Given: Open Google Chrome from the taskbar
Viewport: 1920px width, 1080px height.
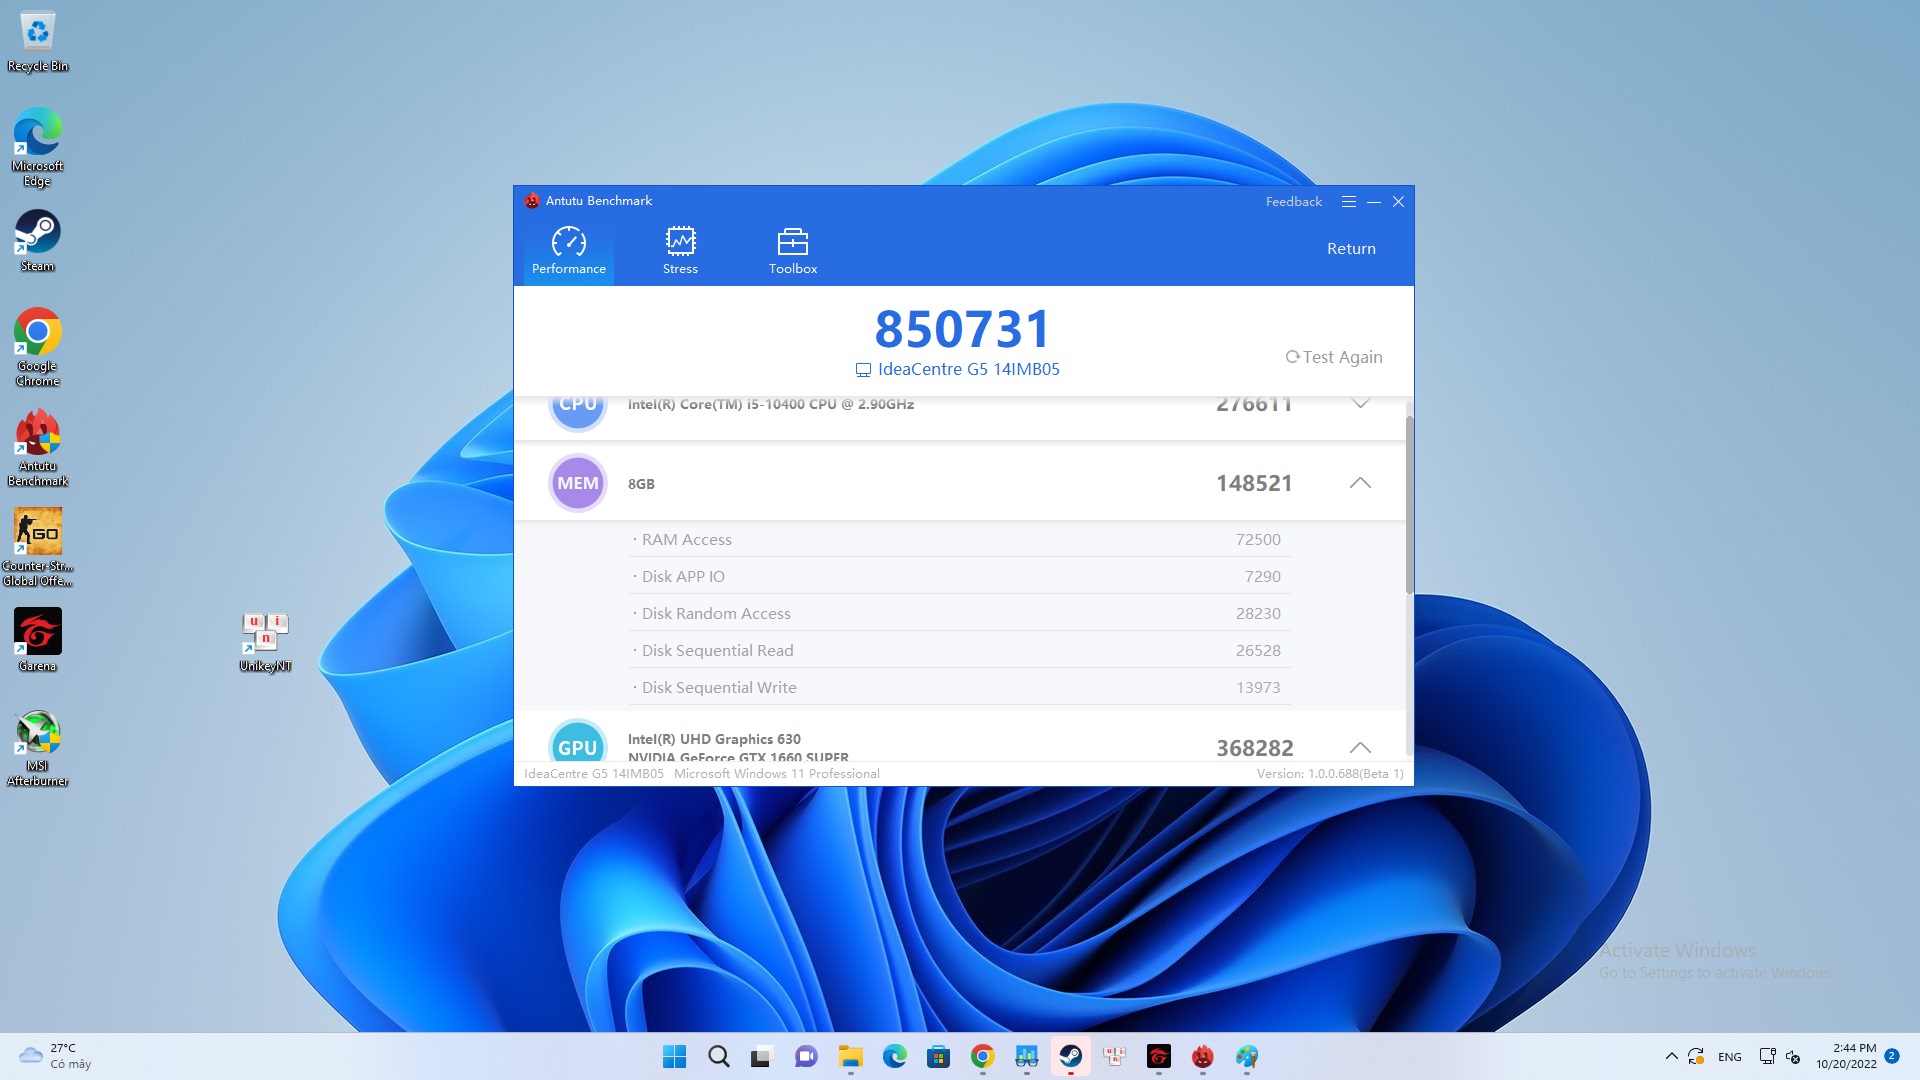Looking at the screenshot, I should coord(983,1056).
